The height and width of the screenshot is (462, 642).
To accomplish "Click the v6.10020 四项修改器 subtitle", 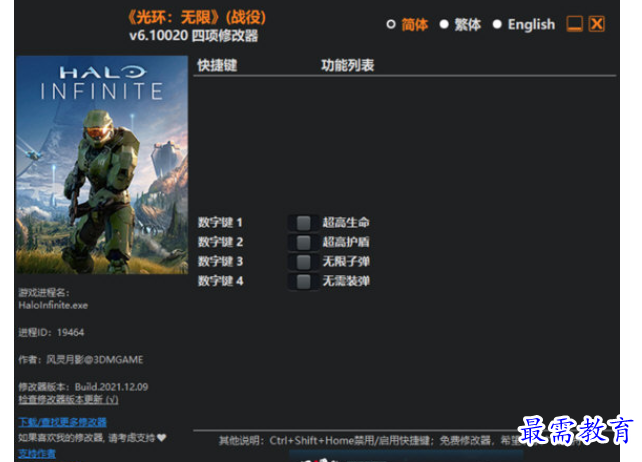I will tap(194, 36).
